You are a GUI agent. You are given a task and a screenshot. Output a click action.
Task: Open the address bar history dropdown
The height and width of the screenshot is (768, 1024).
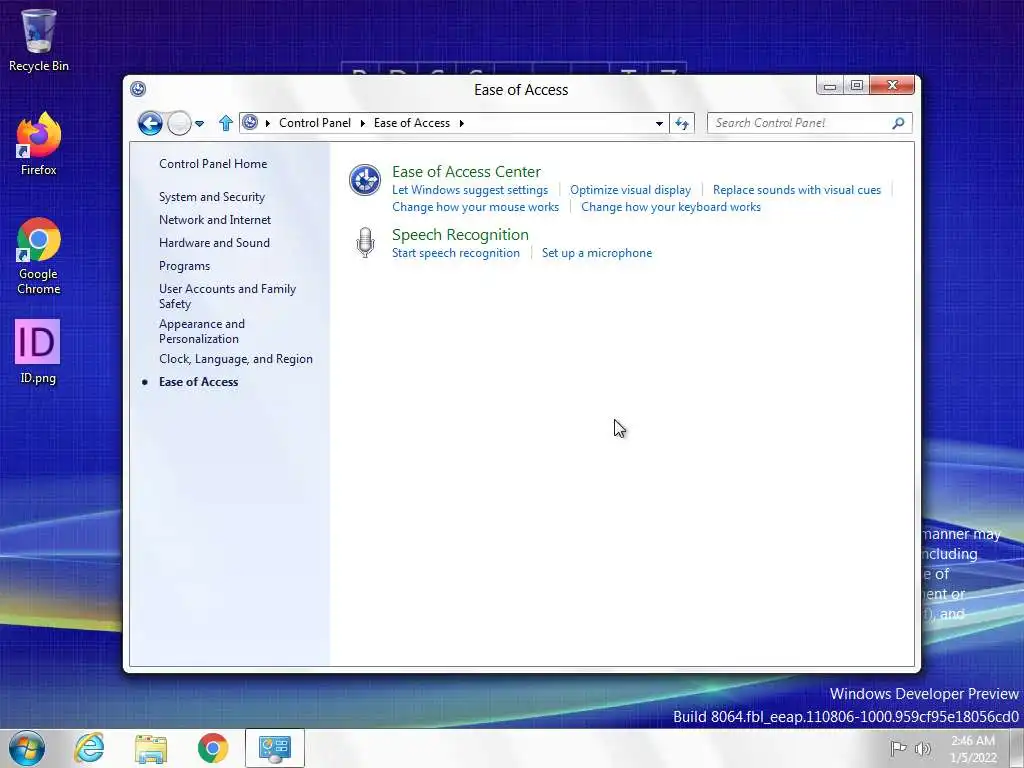pyautogui.click(x=659, y=123)
